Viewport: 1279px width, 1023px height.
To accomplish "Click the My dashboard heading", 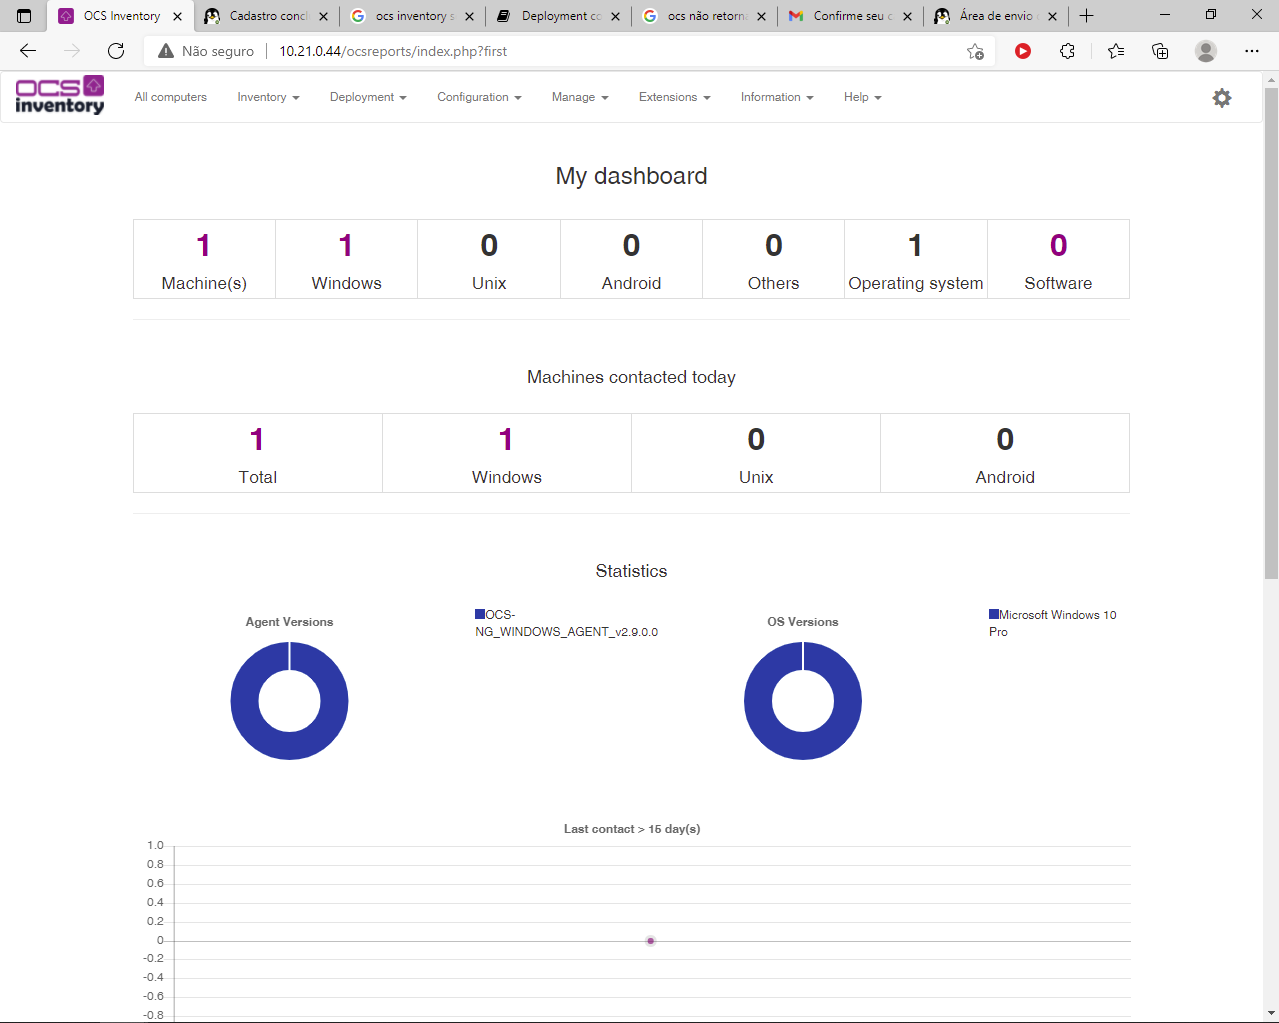I will 631,176.
